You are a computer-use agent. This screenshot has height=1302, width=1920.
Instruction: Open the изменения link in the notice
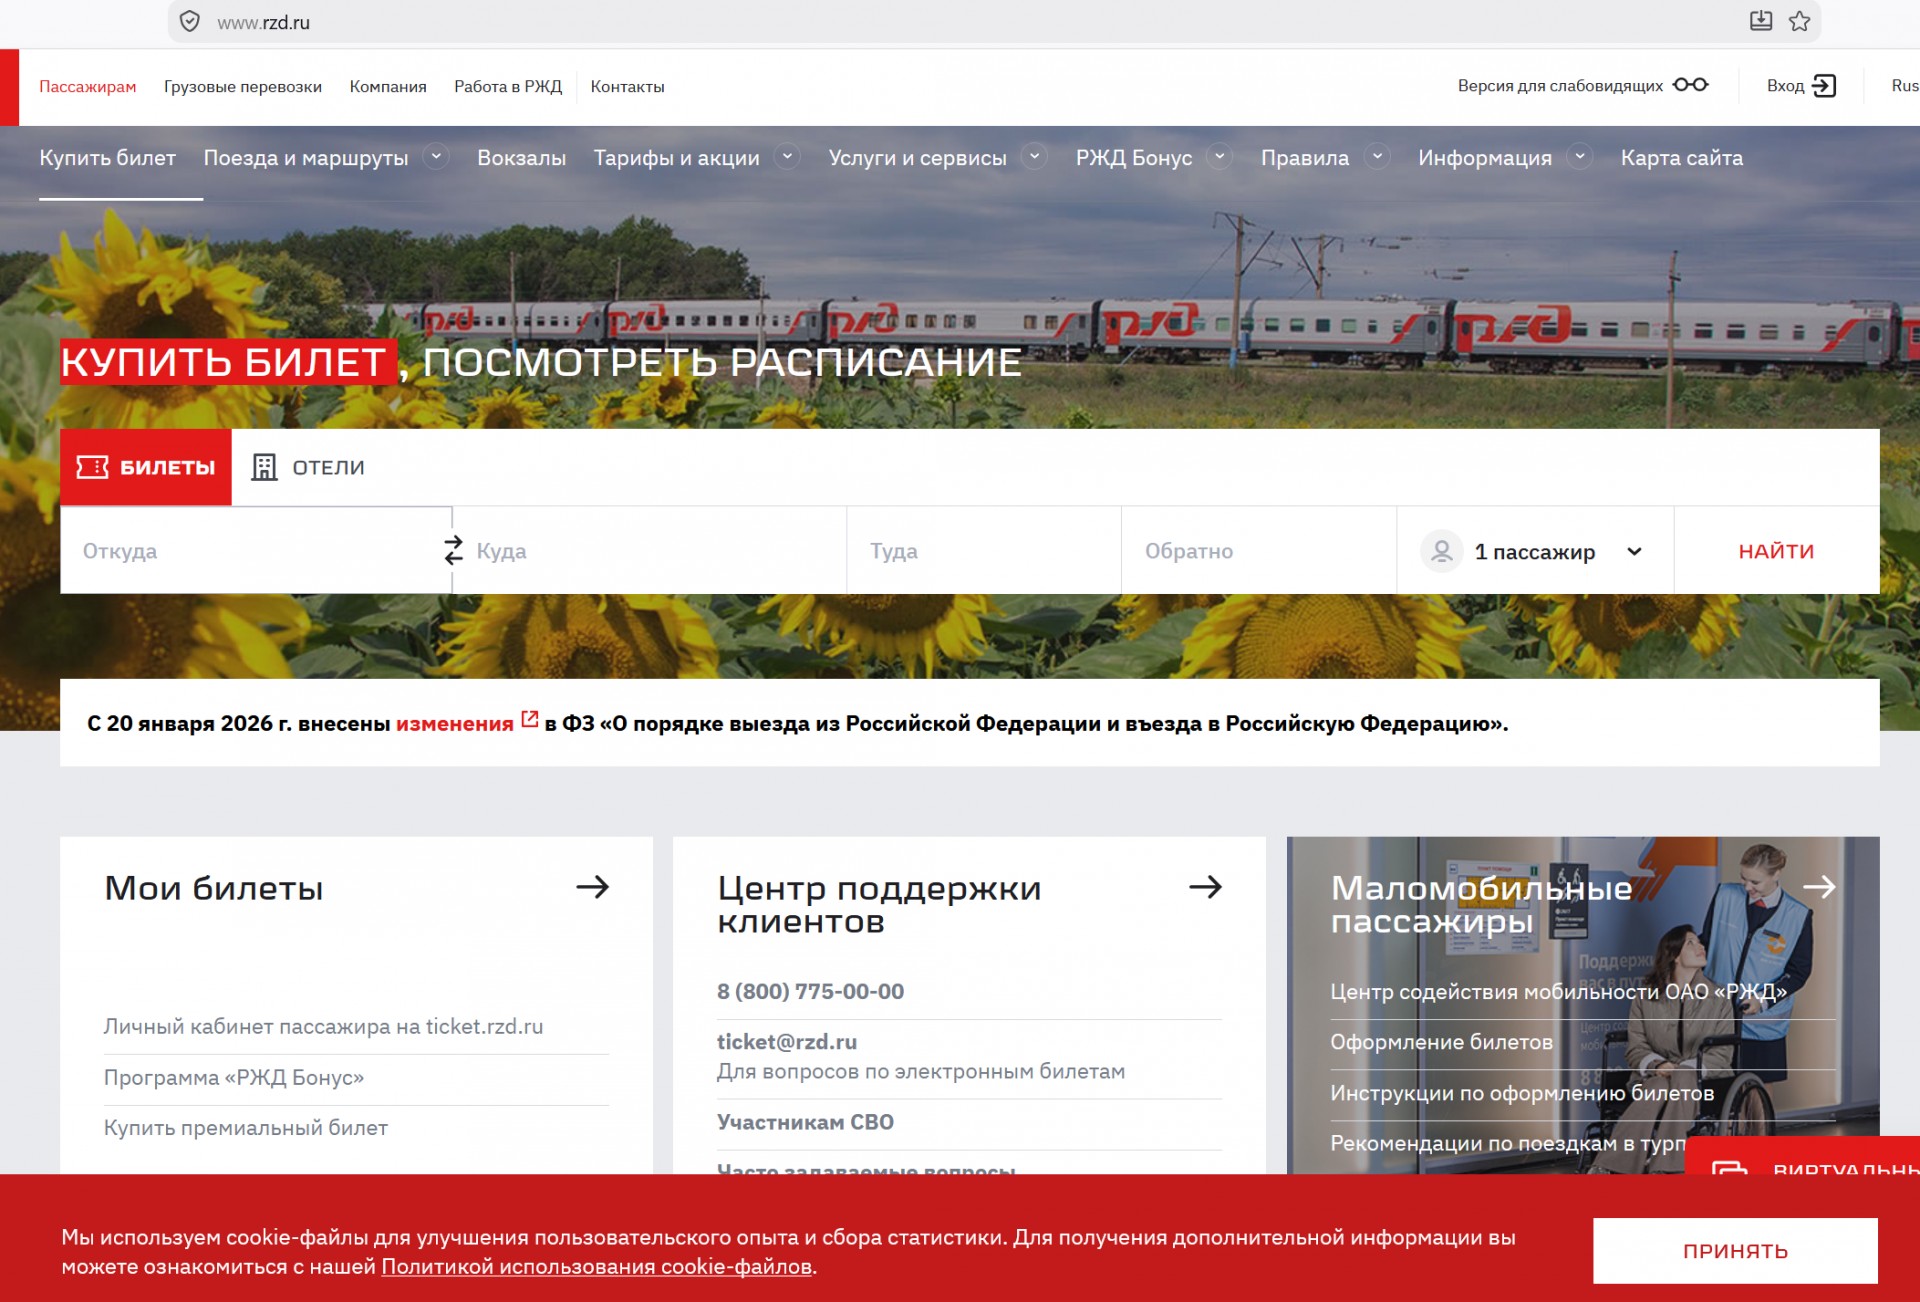pyautogui.click(x=455, y=723)
